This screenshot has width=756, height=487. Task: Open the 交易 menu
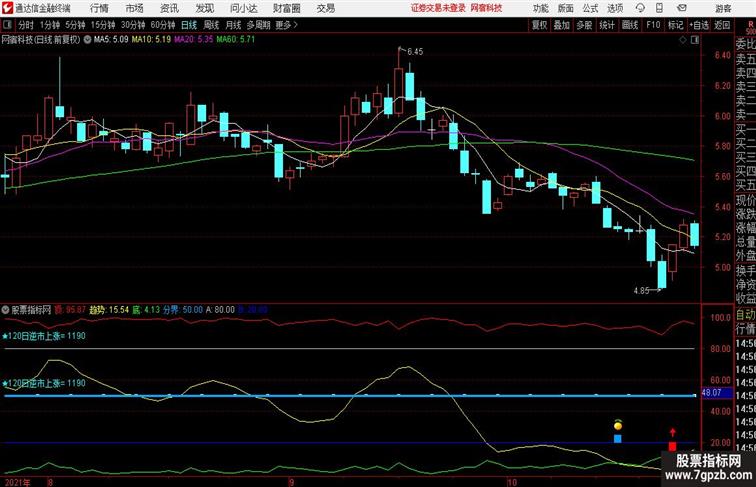[325, 8]
